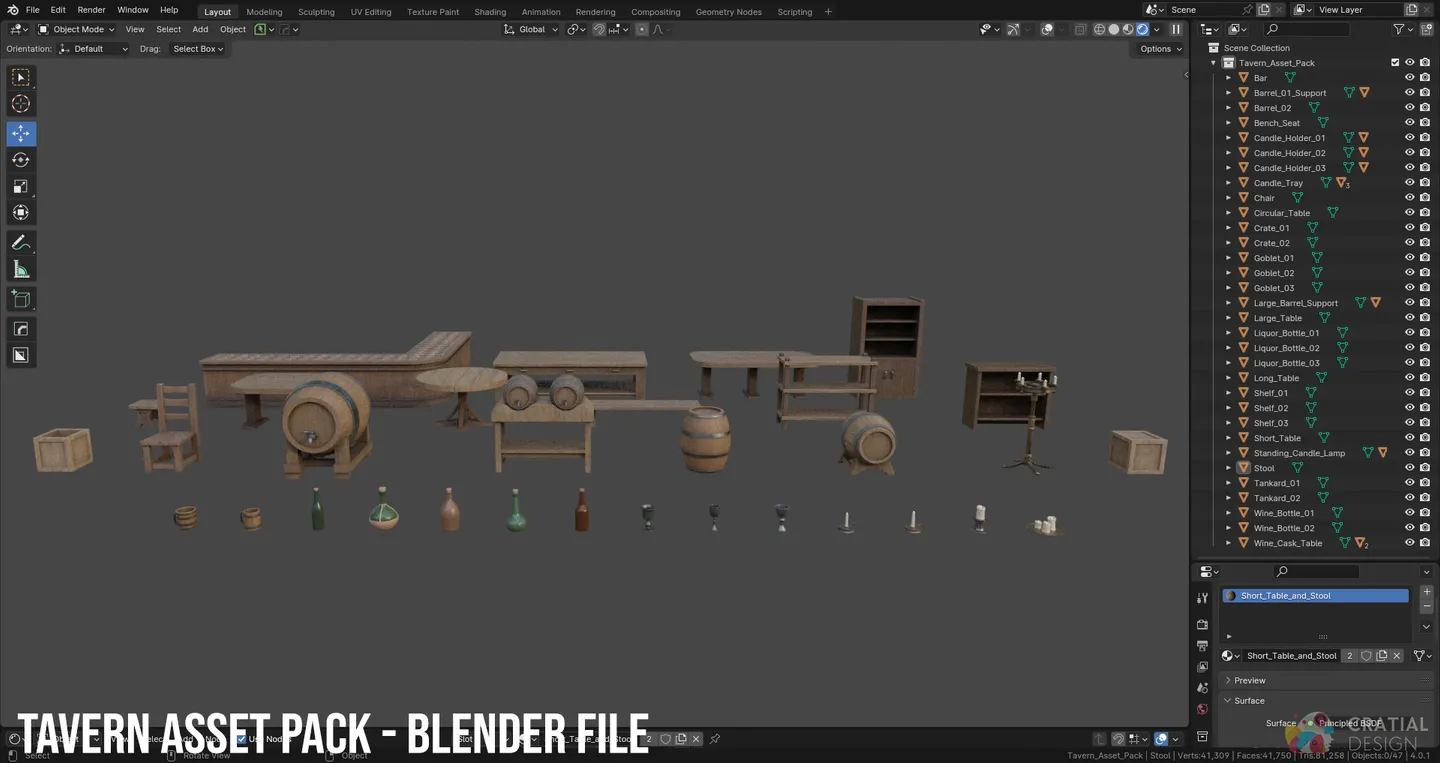Open the World properties tab
1440x763 pixels.
(1203, 710)
